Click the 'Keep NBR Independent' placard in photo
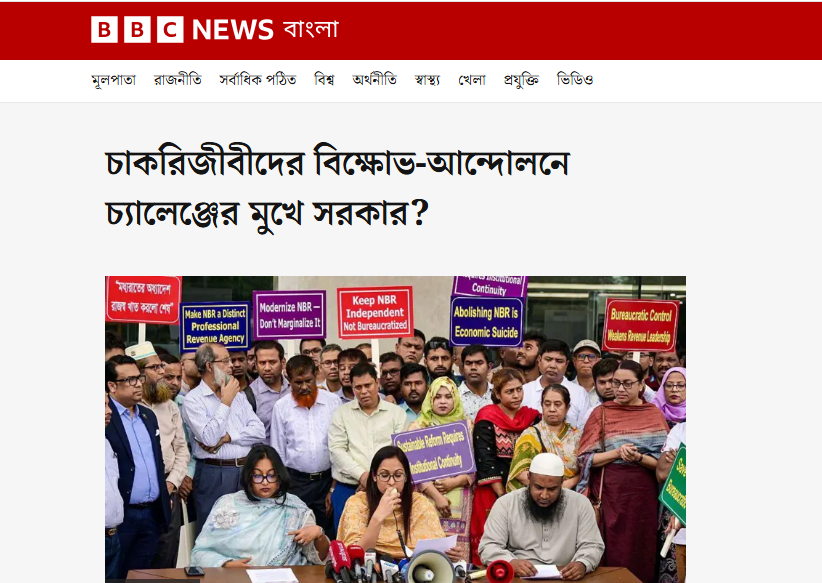The image size is (822, 583). 375,313
